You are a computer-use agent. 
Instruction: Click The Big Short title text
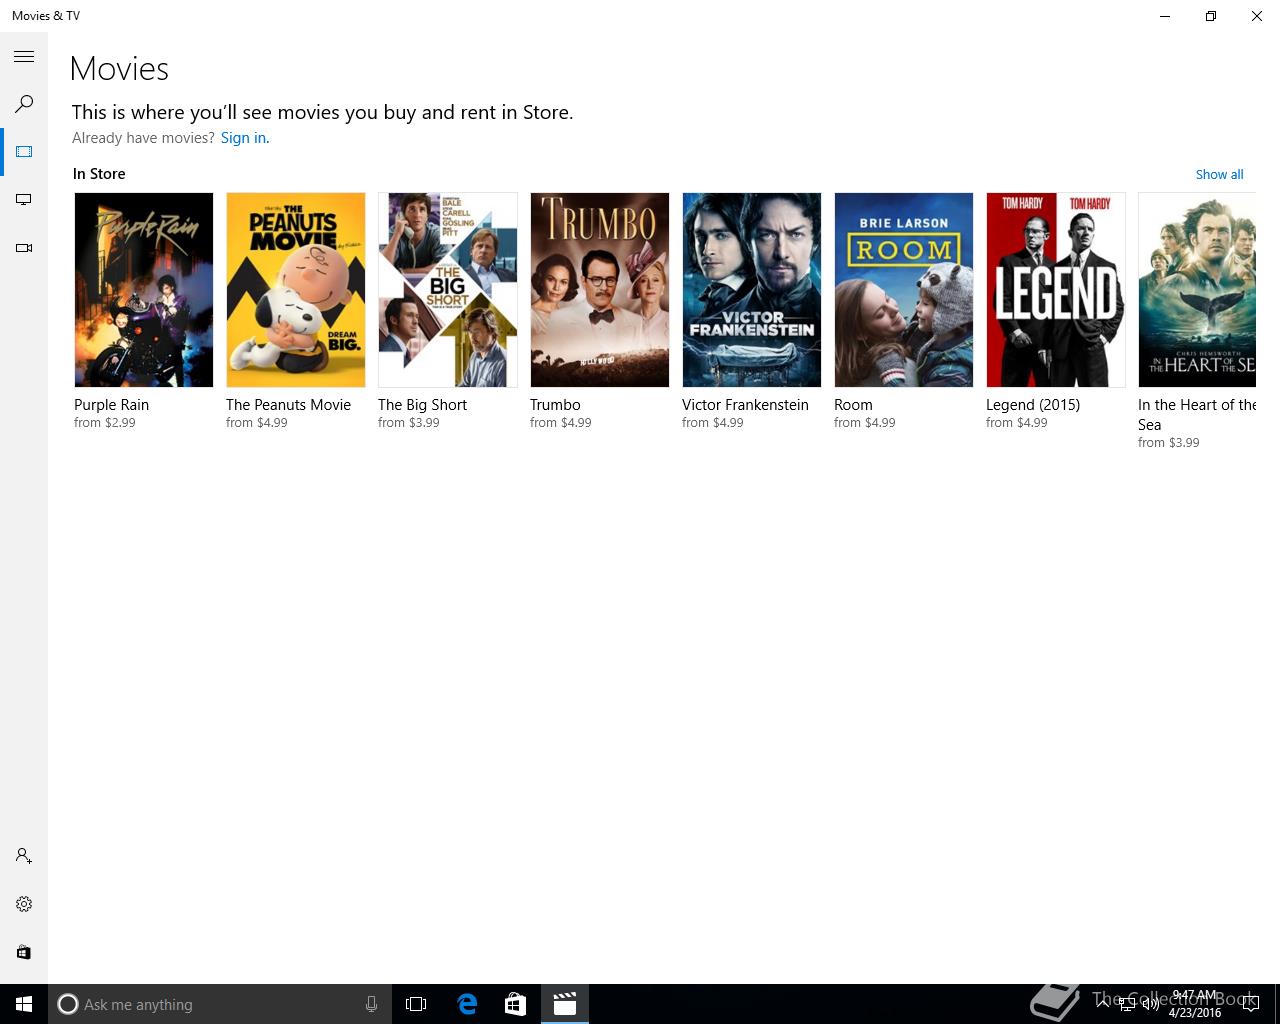[x=422, y=405]
